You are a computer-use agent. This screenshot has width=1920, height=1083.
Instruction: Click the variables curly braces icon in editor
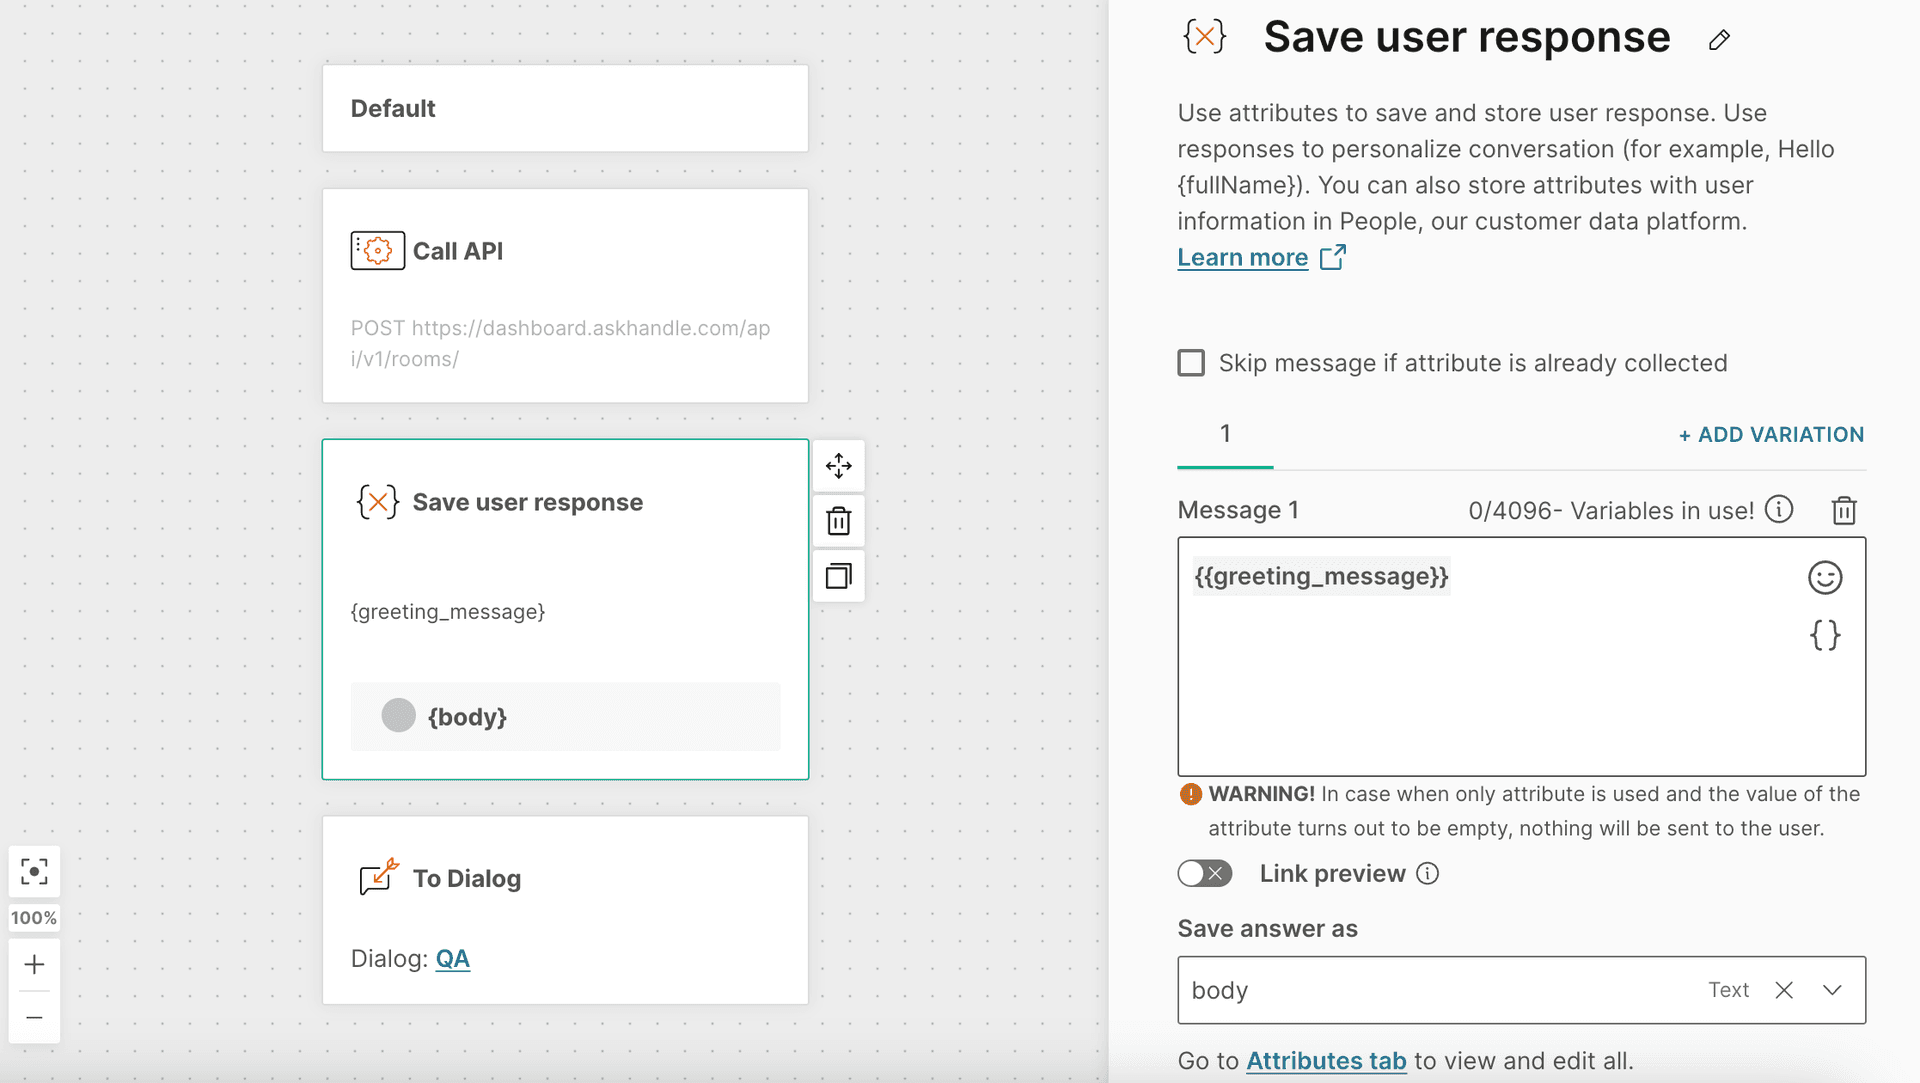coord(1825,634)
